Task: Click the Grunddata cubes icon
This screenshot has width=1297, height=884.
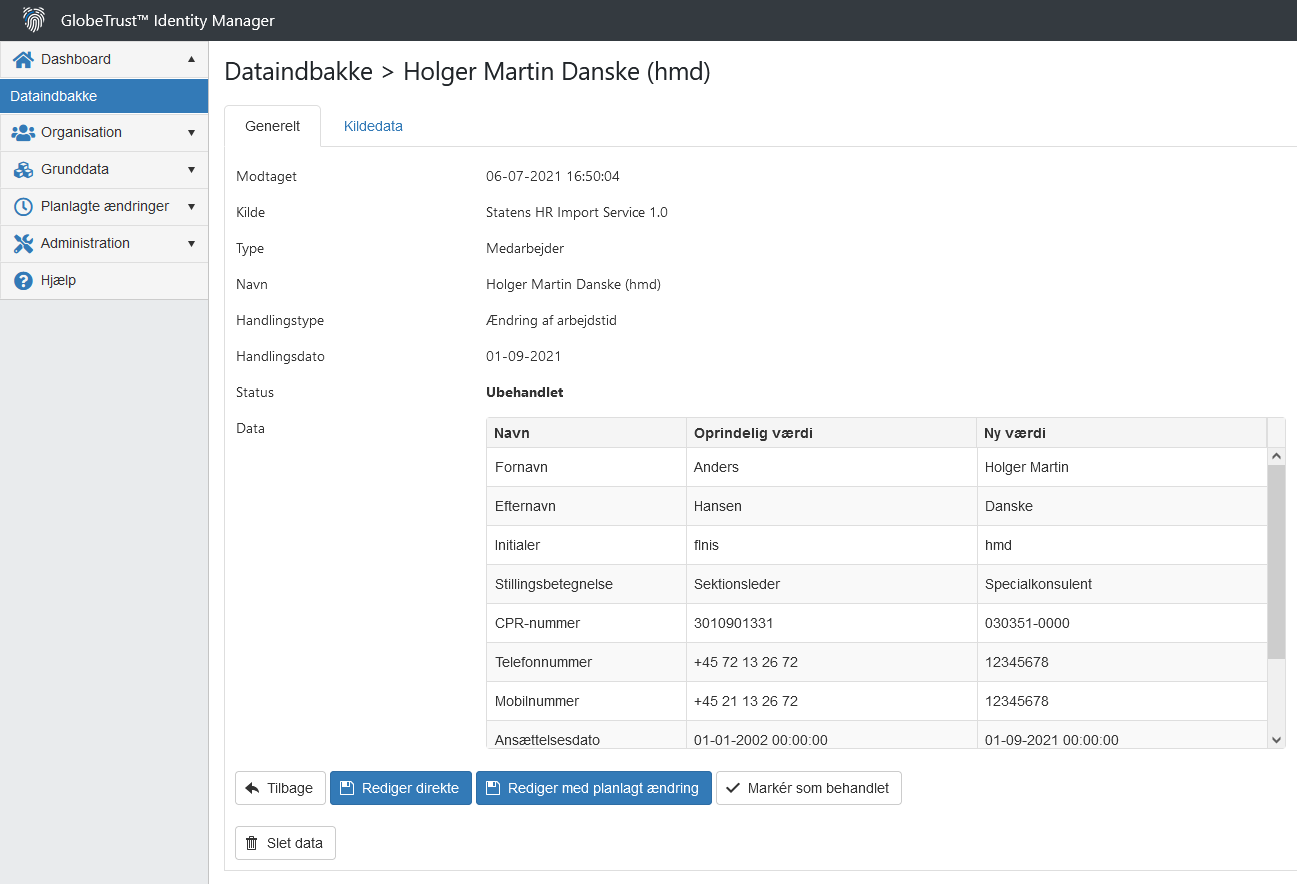Action: coord(23,170)
